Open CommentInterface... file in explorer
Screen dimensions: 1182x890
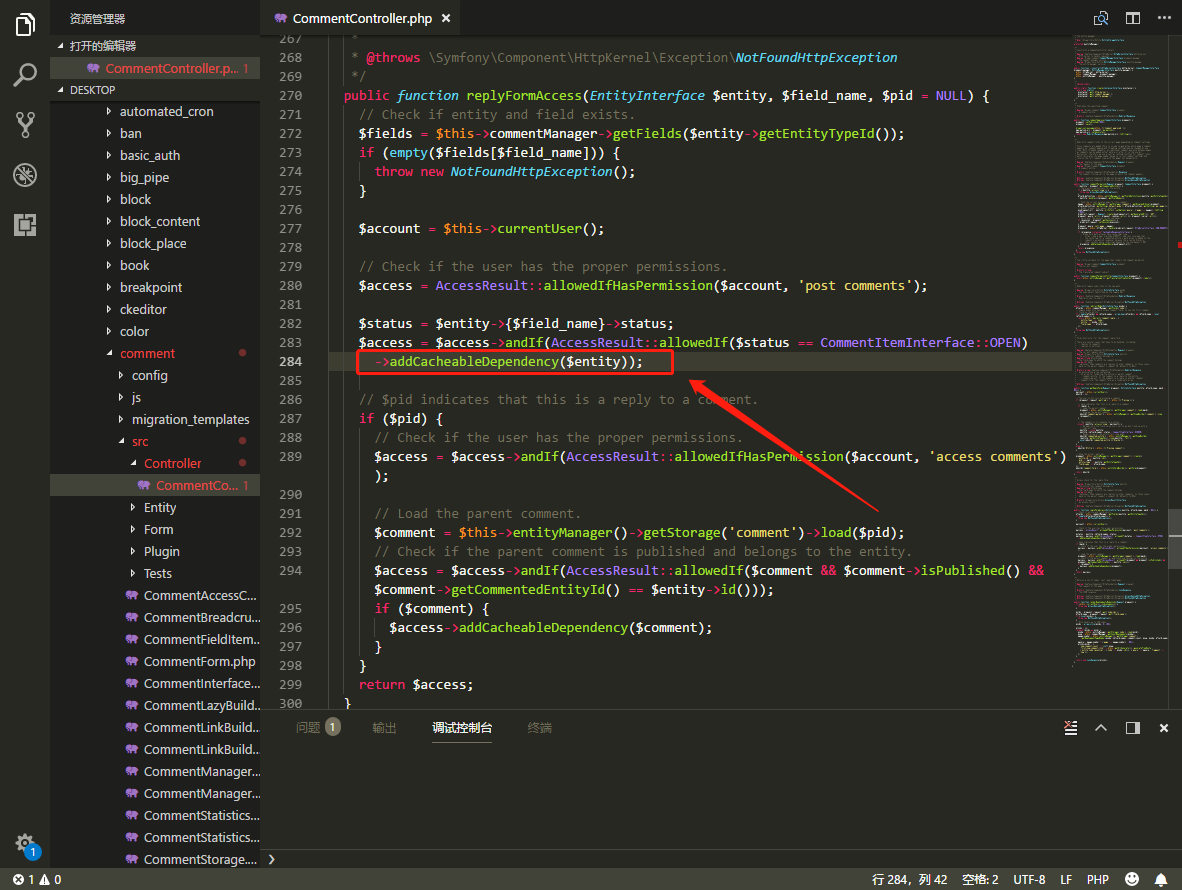click(x=155, y=684)
